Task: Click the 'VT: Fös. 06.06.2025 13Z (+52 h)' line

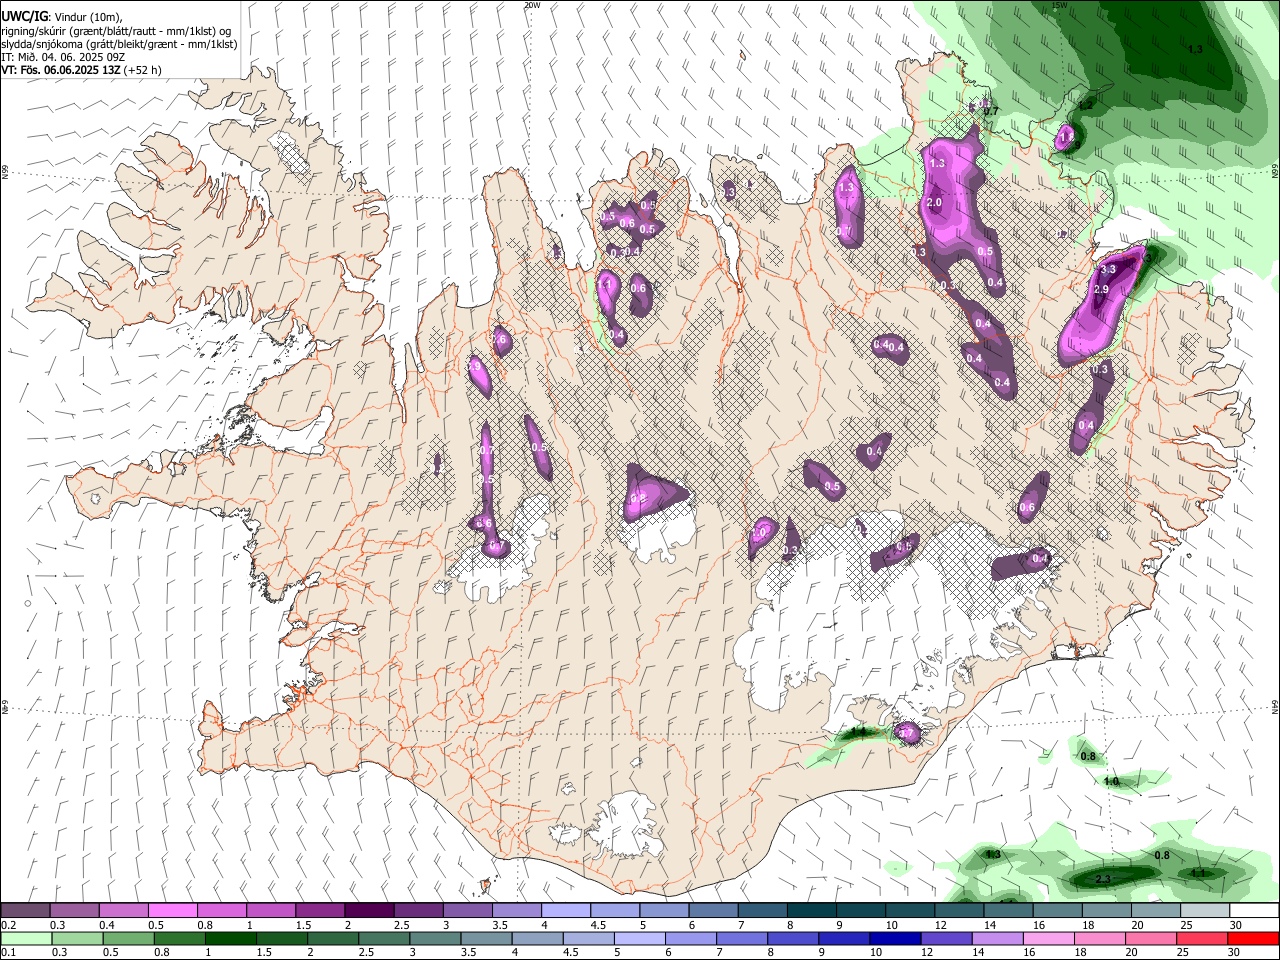Action: tap(81, 70)
